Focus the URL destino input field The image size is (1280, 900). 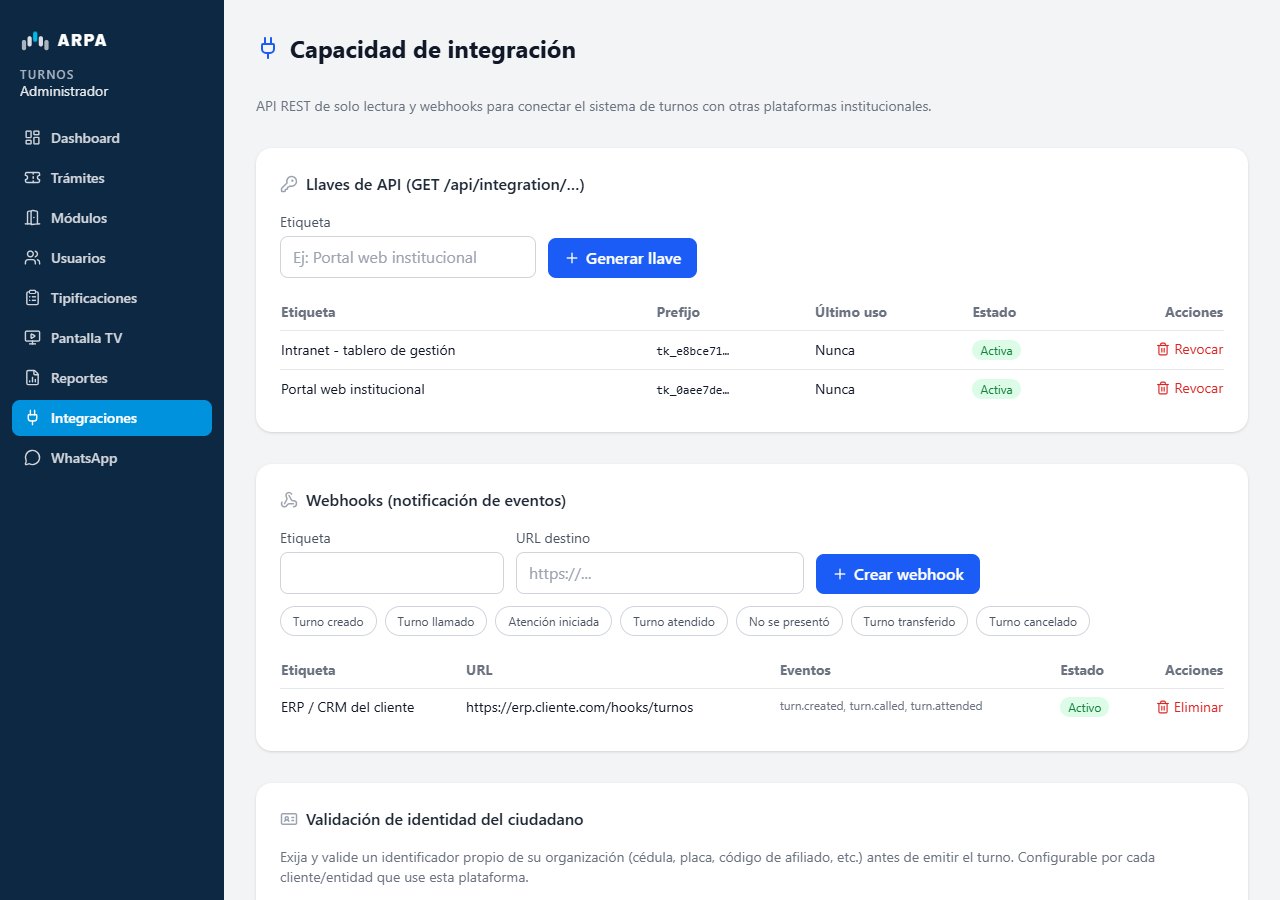[x=660, y=573]
